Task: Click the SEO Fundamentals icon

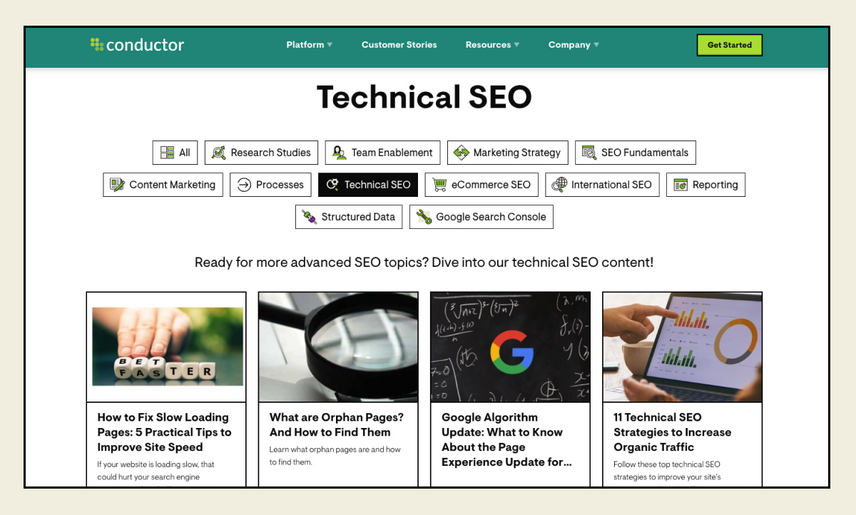Action: click(x=589, y=152)
